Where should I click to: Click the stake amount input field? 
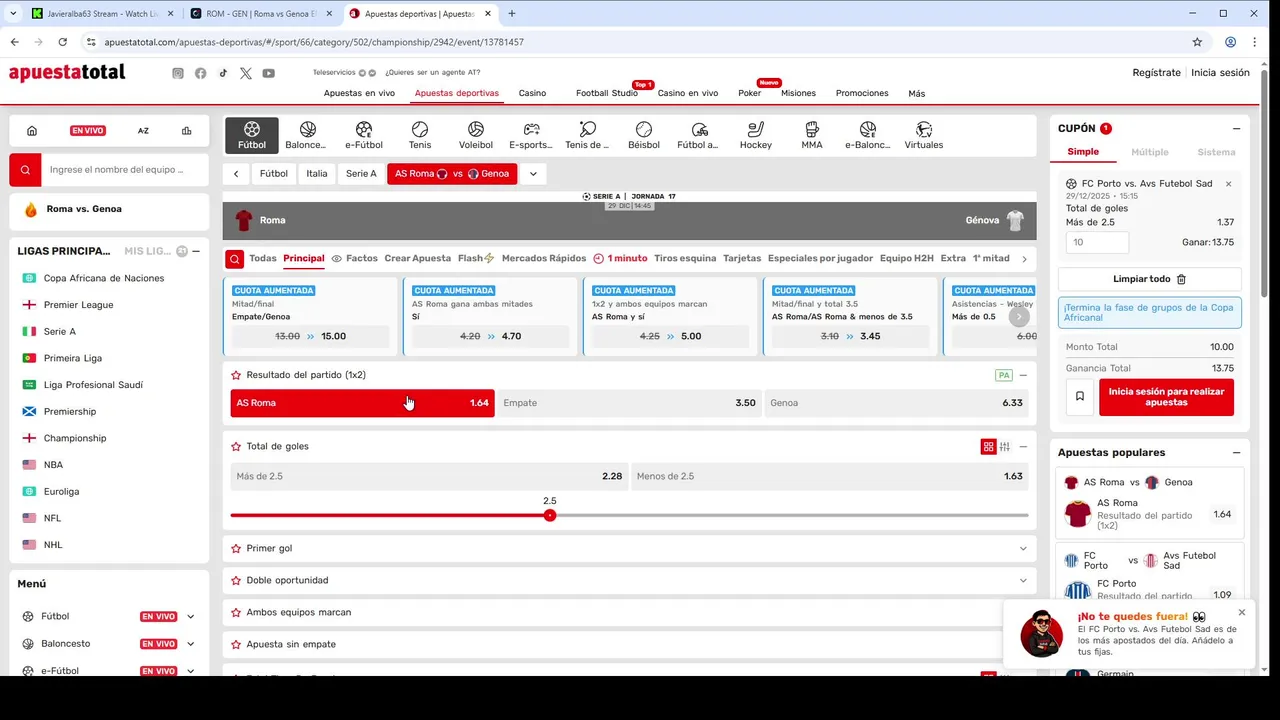pos(1097,242)
